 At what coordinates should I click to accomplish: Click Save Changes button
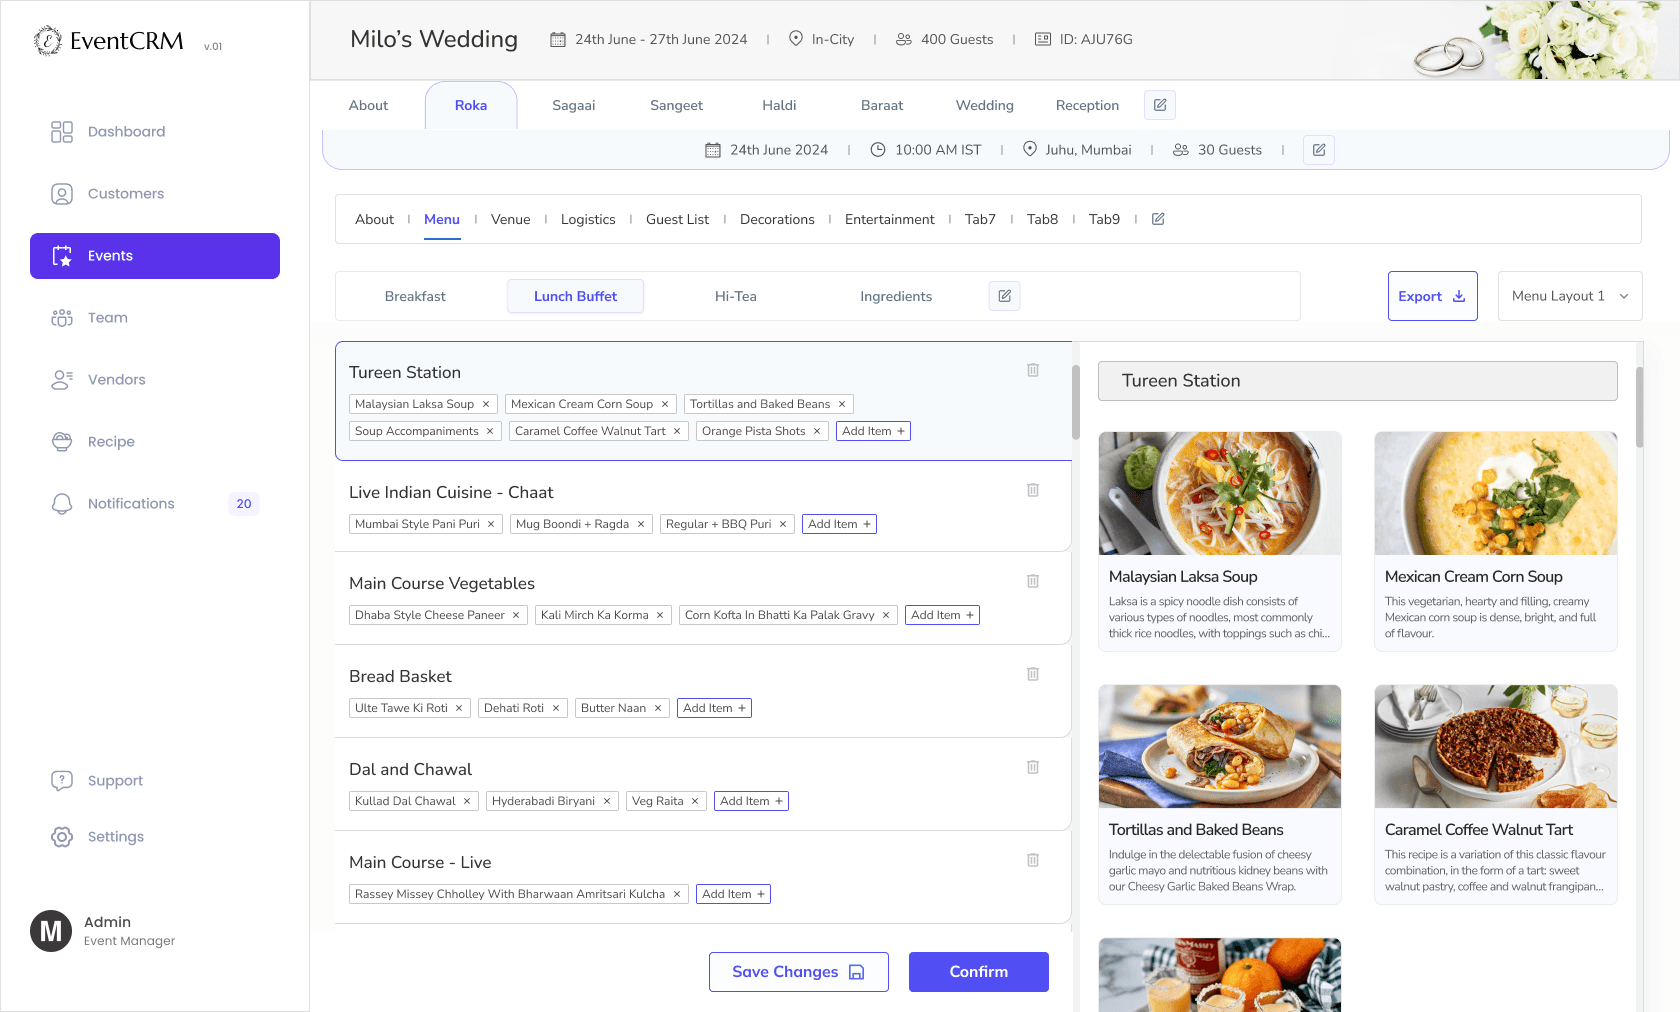coord(799,972)
